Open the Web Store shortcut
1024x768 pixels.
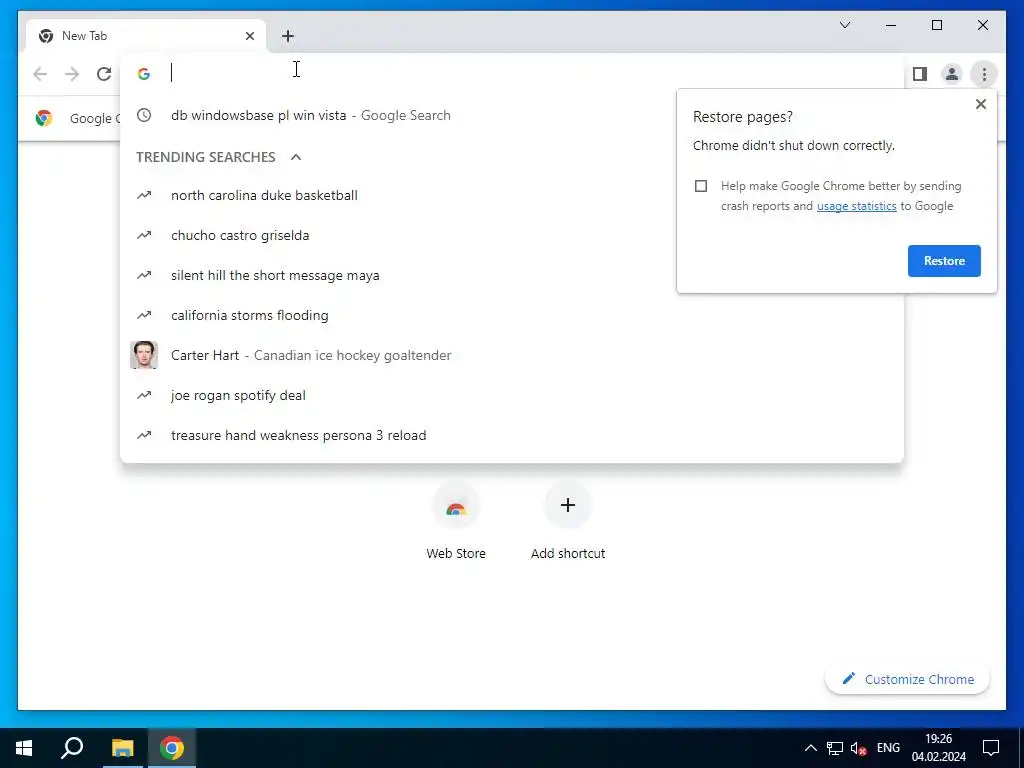tap(456, 522)
